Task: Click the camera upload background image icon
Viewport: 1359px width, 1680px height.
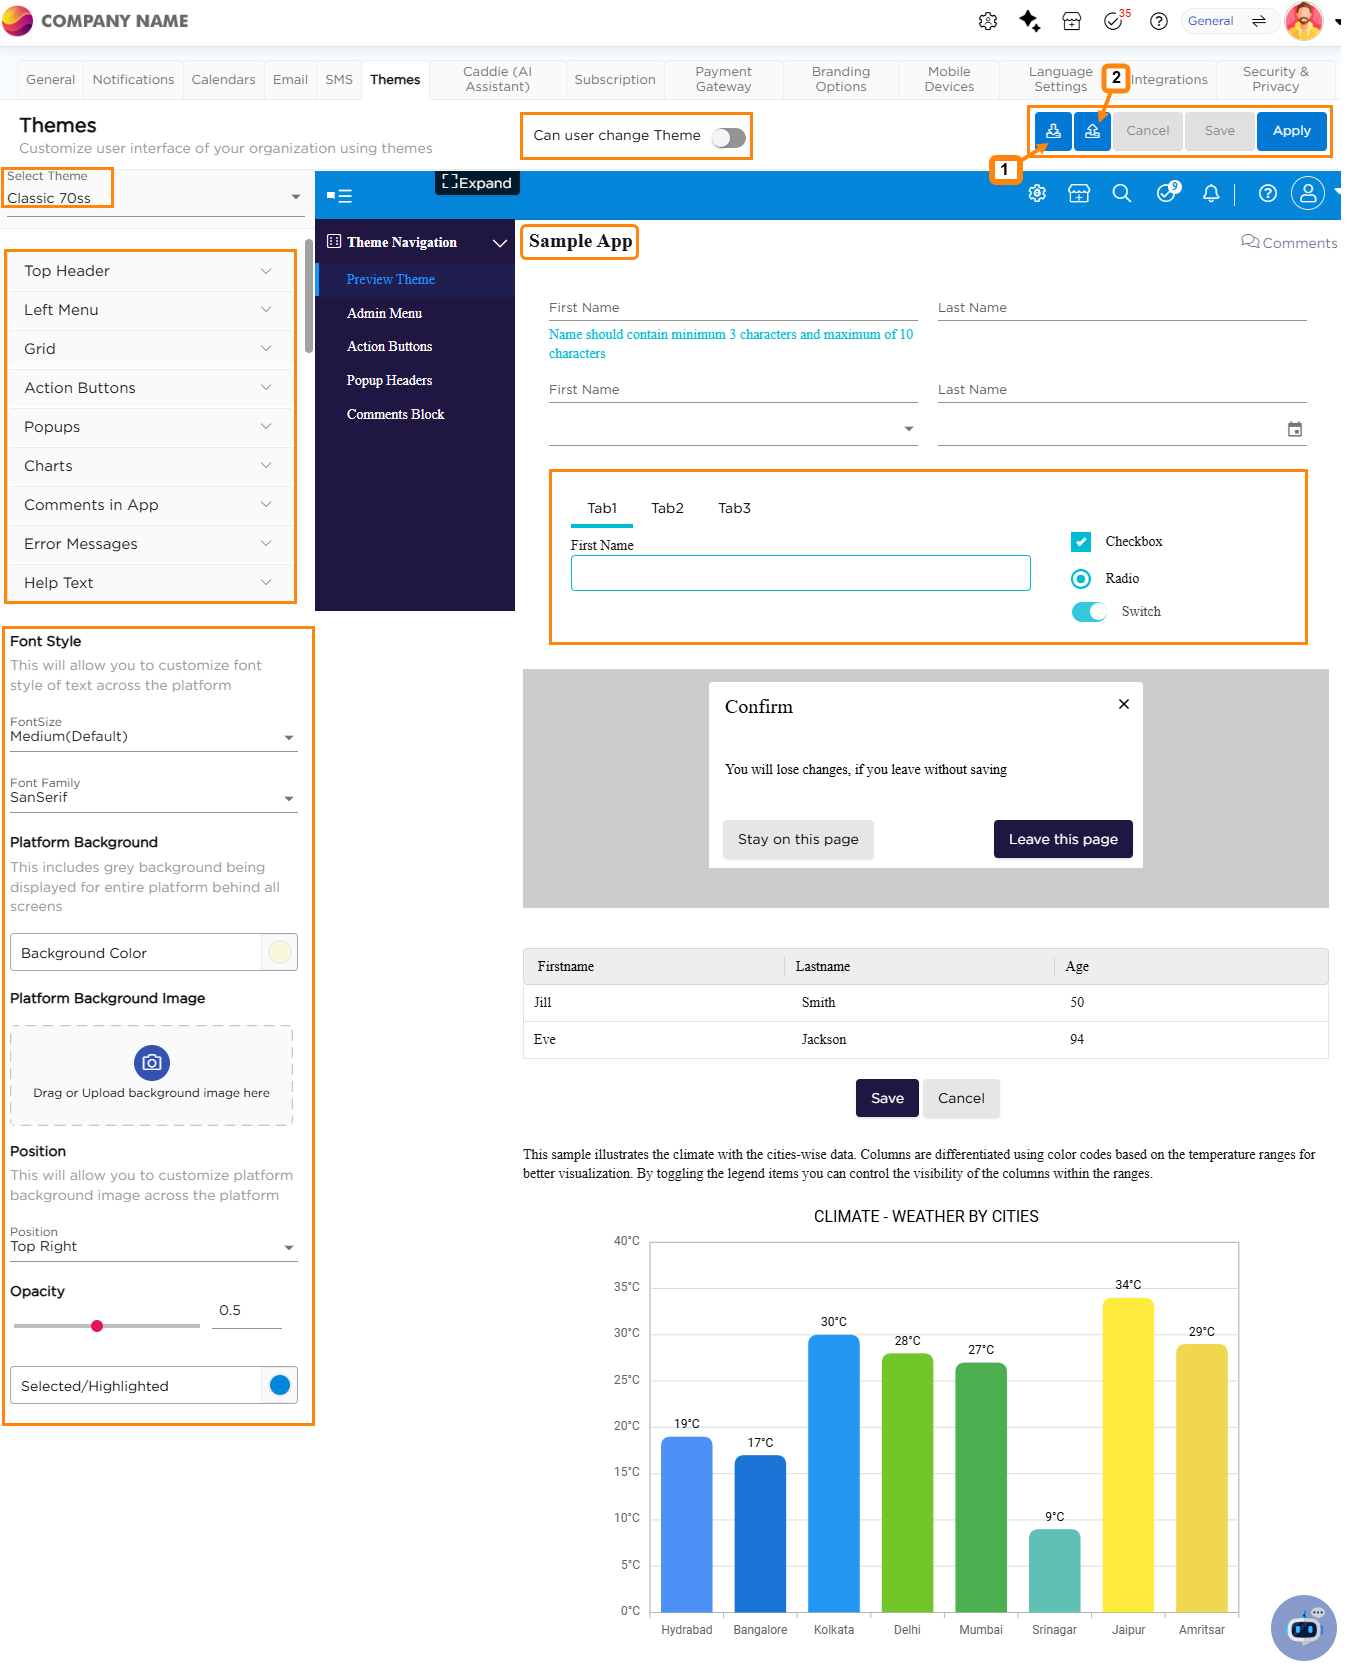Action: pyautogui.click(x=152, y=1062)
